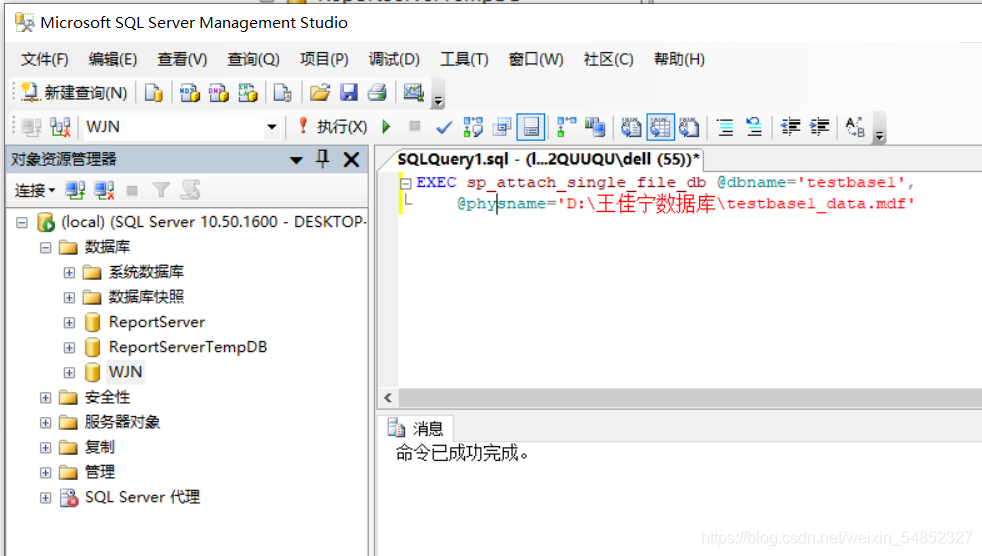The height and width of the screenshot is (556, 982).
Task: Click Specify Values for Template Parameters icon
Action: (x=855, y=127)
